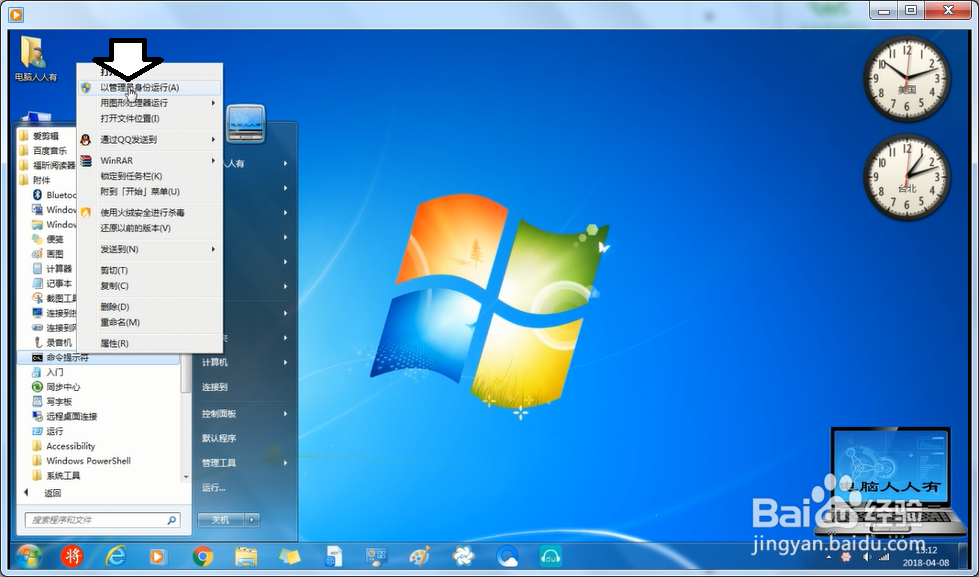Select the 命令提示符 entry in the Start menu

[x=99, y=358]
